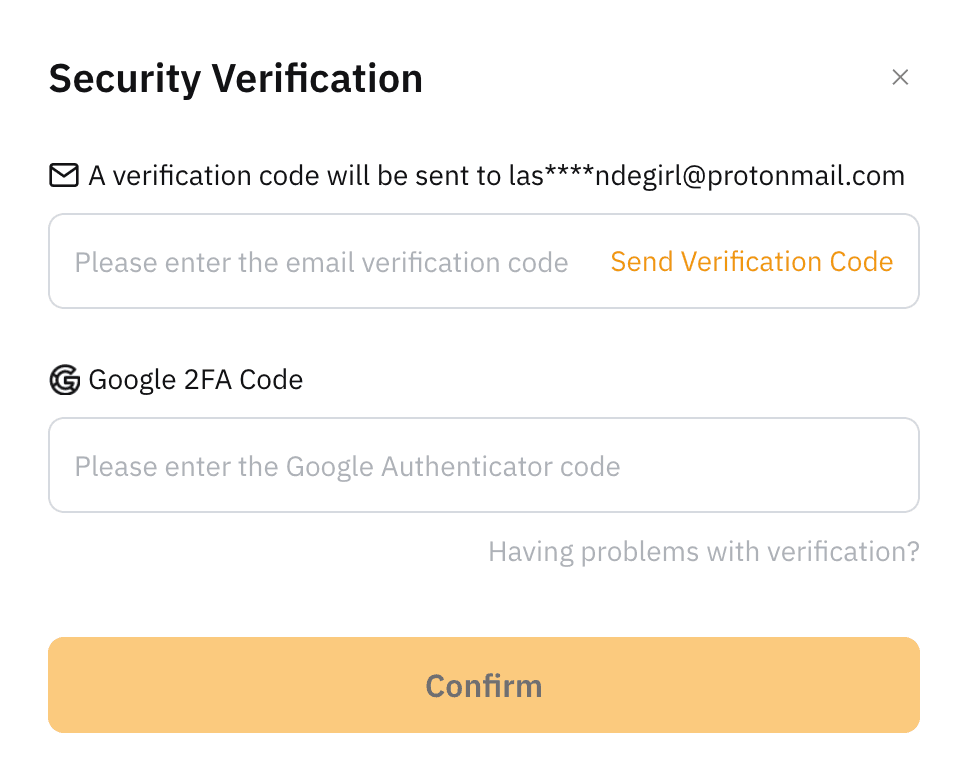Select the G icon next to 2FA label
This screenshot has height=778, width=970.
[65, 380]
